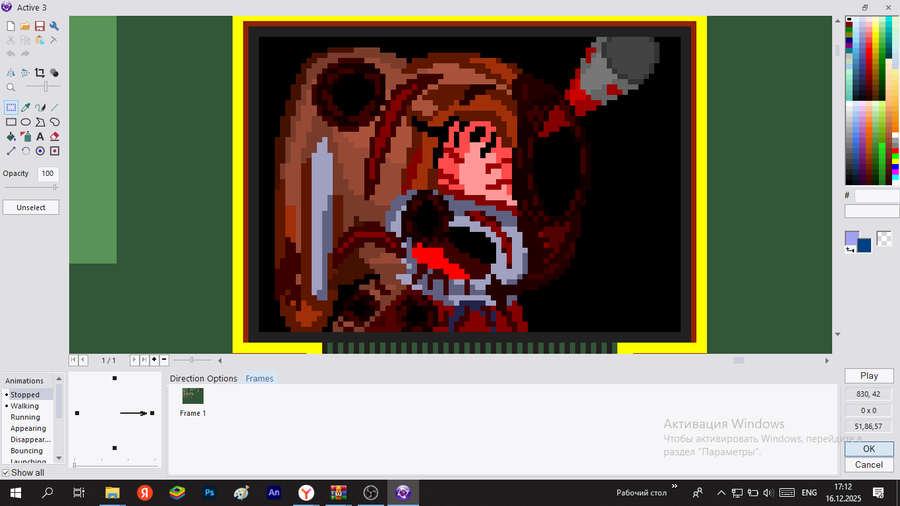
Task: Select the Color picker eyedropper tool
Action: click(26, 107)
